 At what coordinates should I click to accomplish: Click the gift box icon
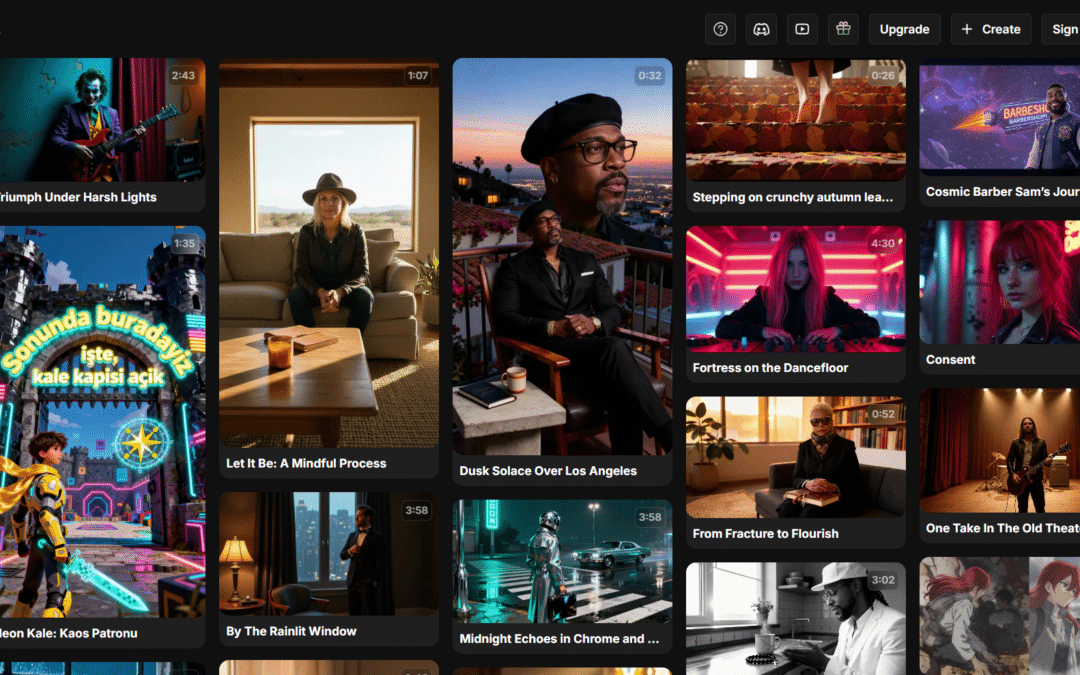tap(843, 29)
